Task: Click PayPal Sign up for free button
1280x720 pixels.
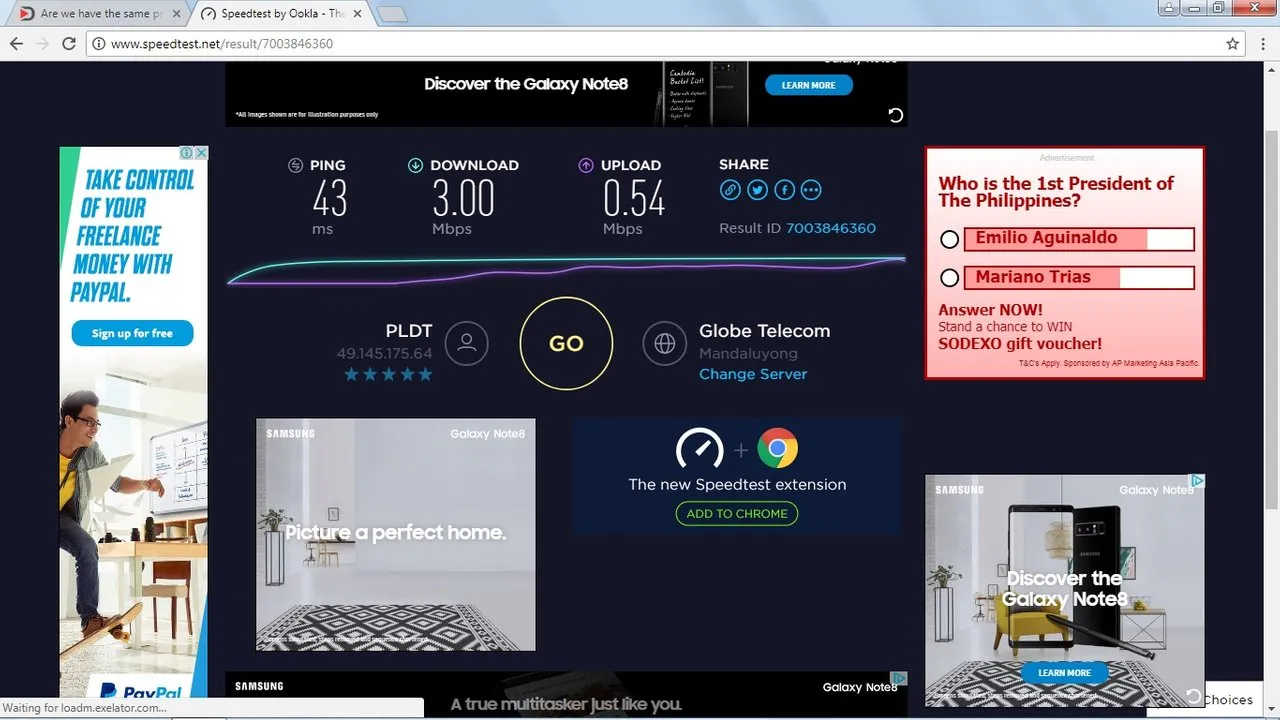Action: coord(132,333)
